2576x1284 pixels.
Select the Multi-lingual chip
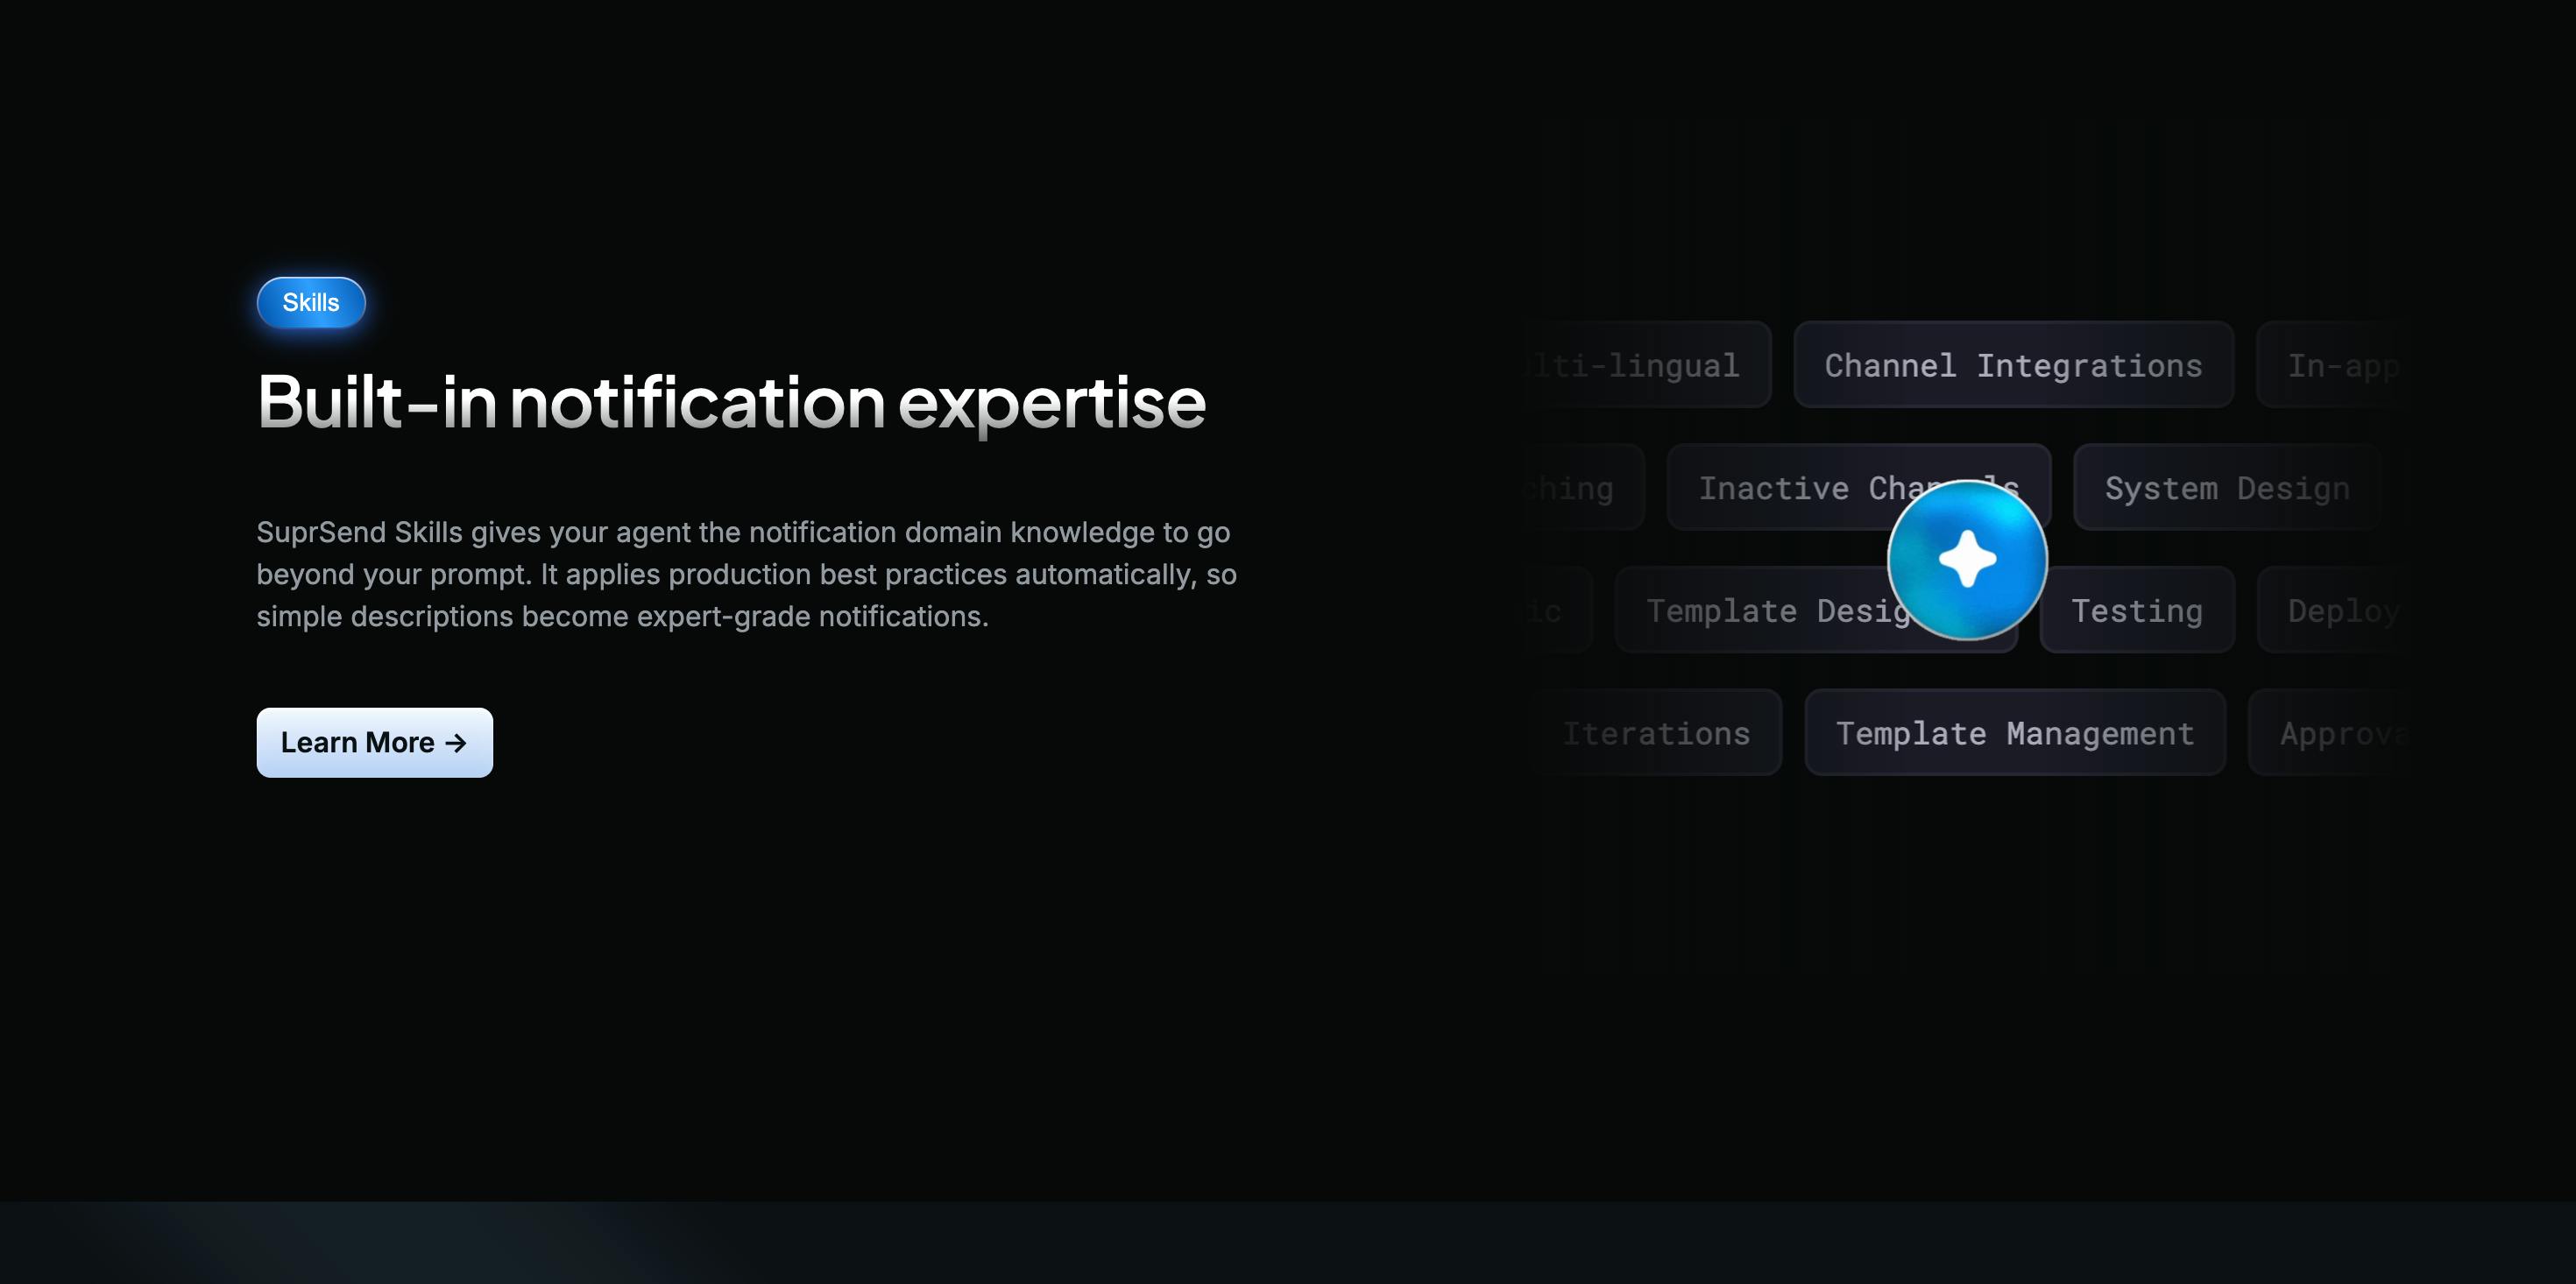[1647, 365]
